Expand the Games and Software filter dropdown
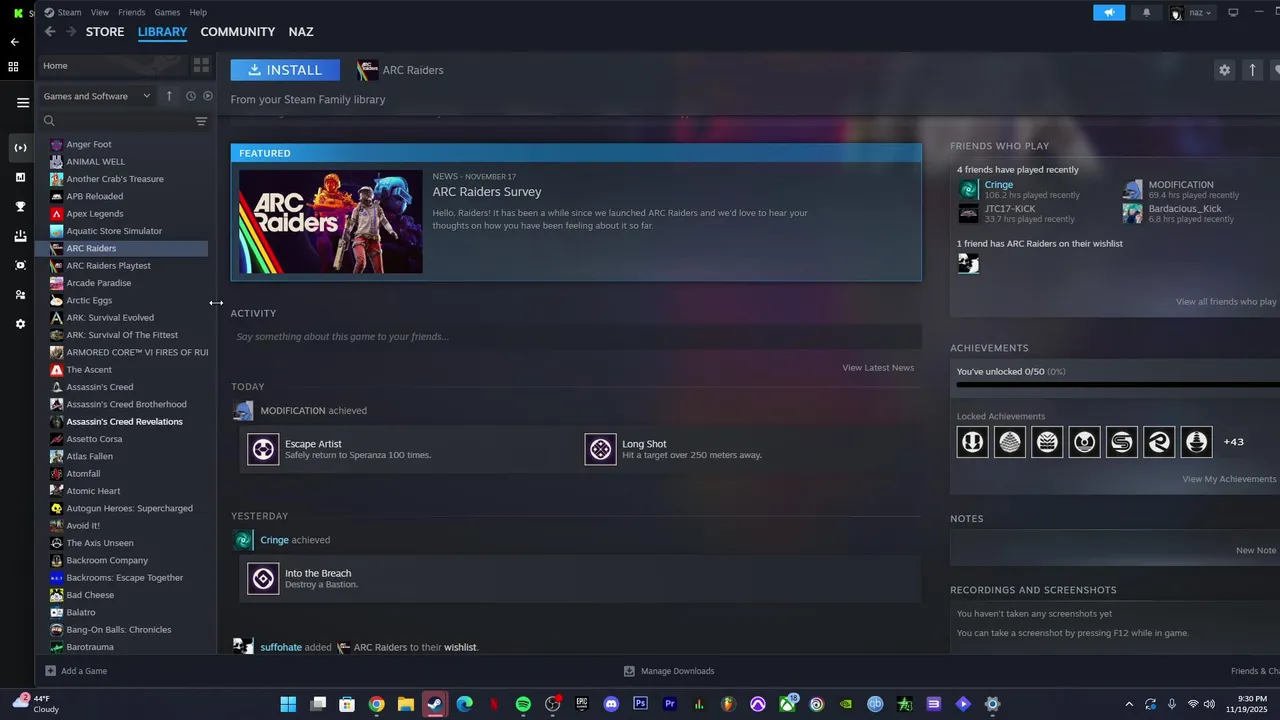The width and height of the screenshot is (1280, 720). 97,96
